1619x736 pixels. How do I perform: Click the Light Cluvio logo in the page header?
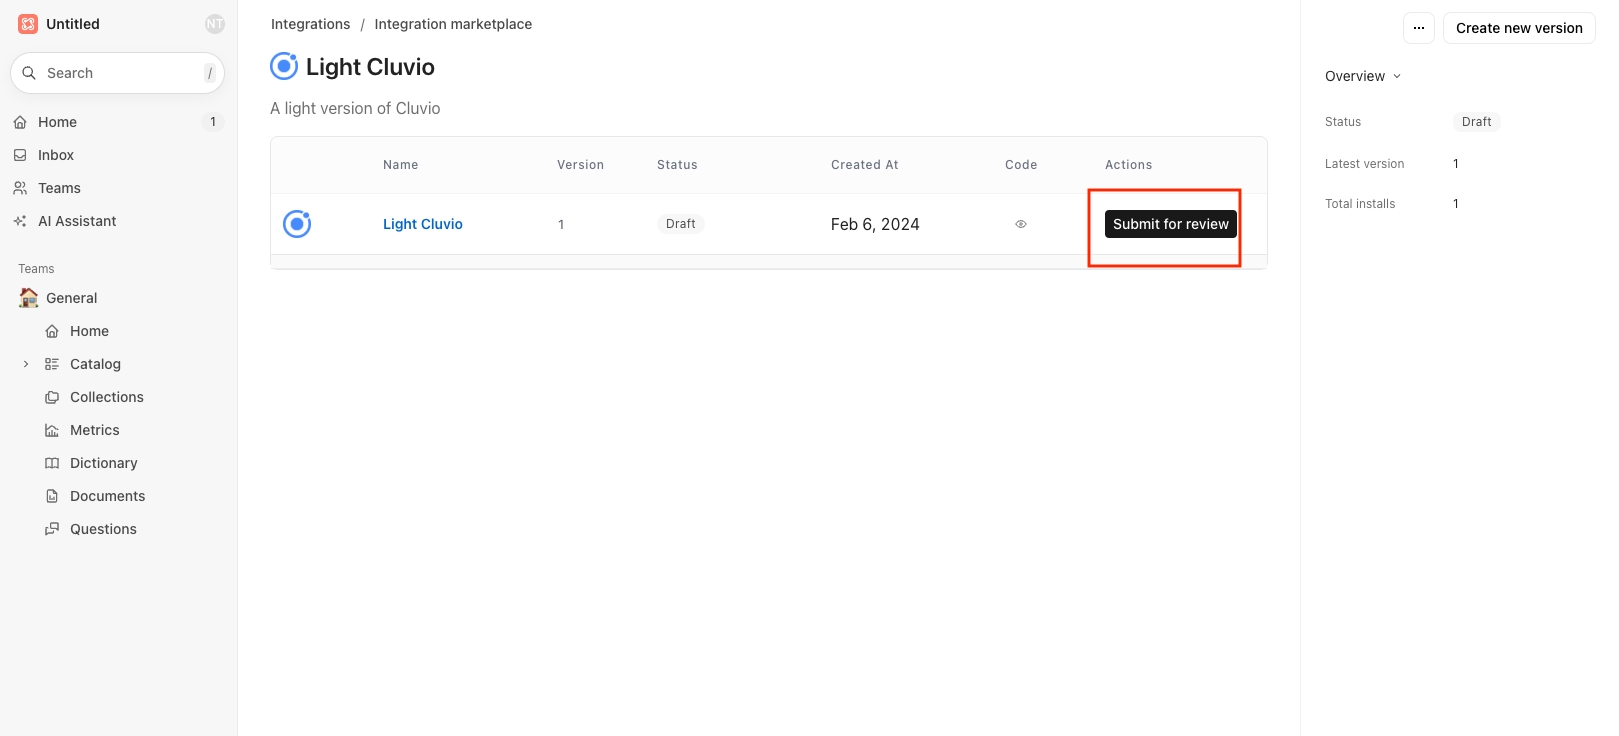[284, 66]
